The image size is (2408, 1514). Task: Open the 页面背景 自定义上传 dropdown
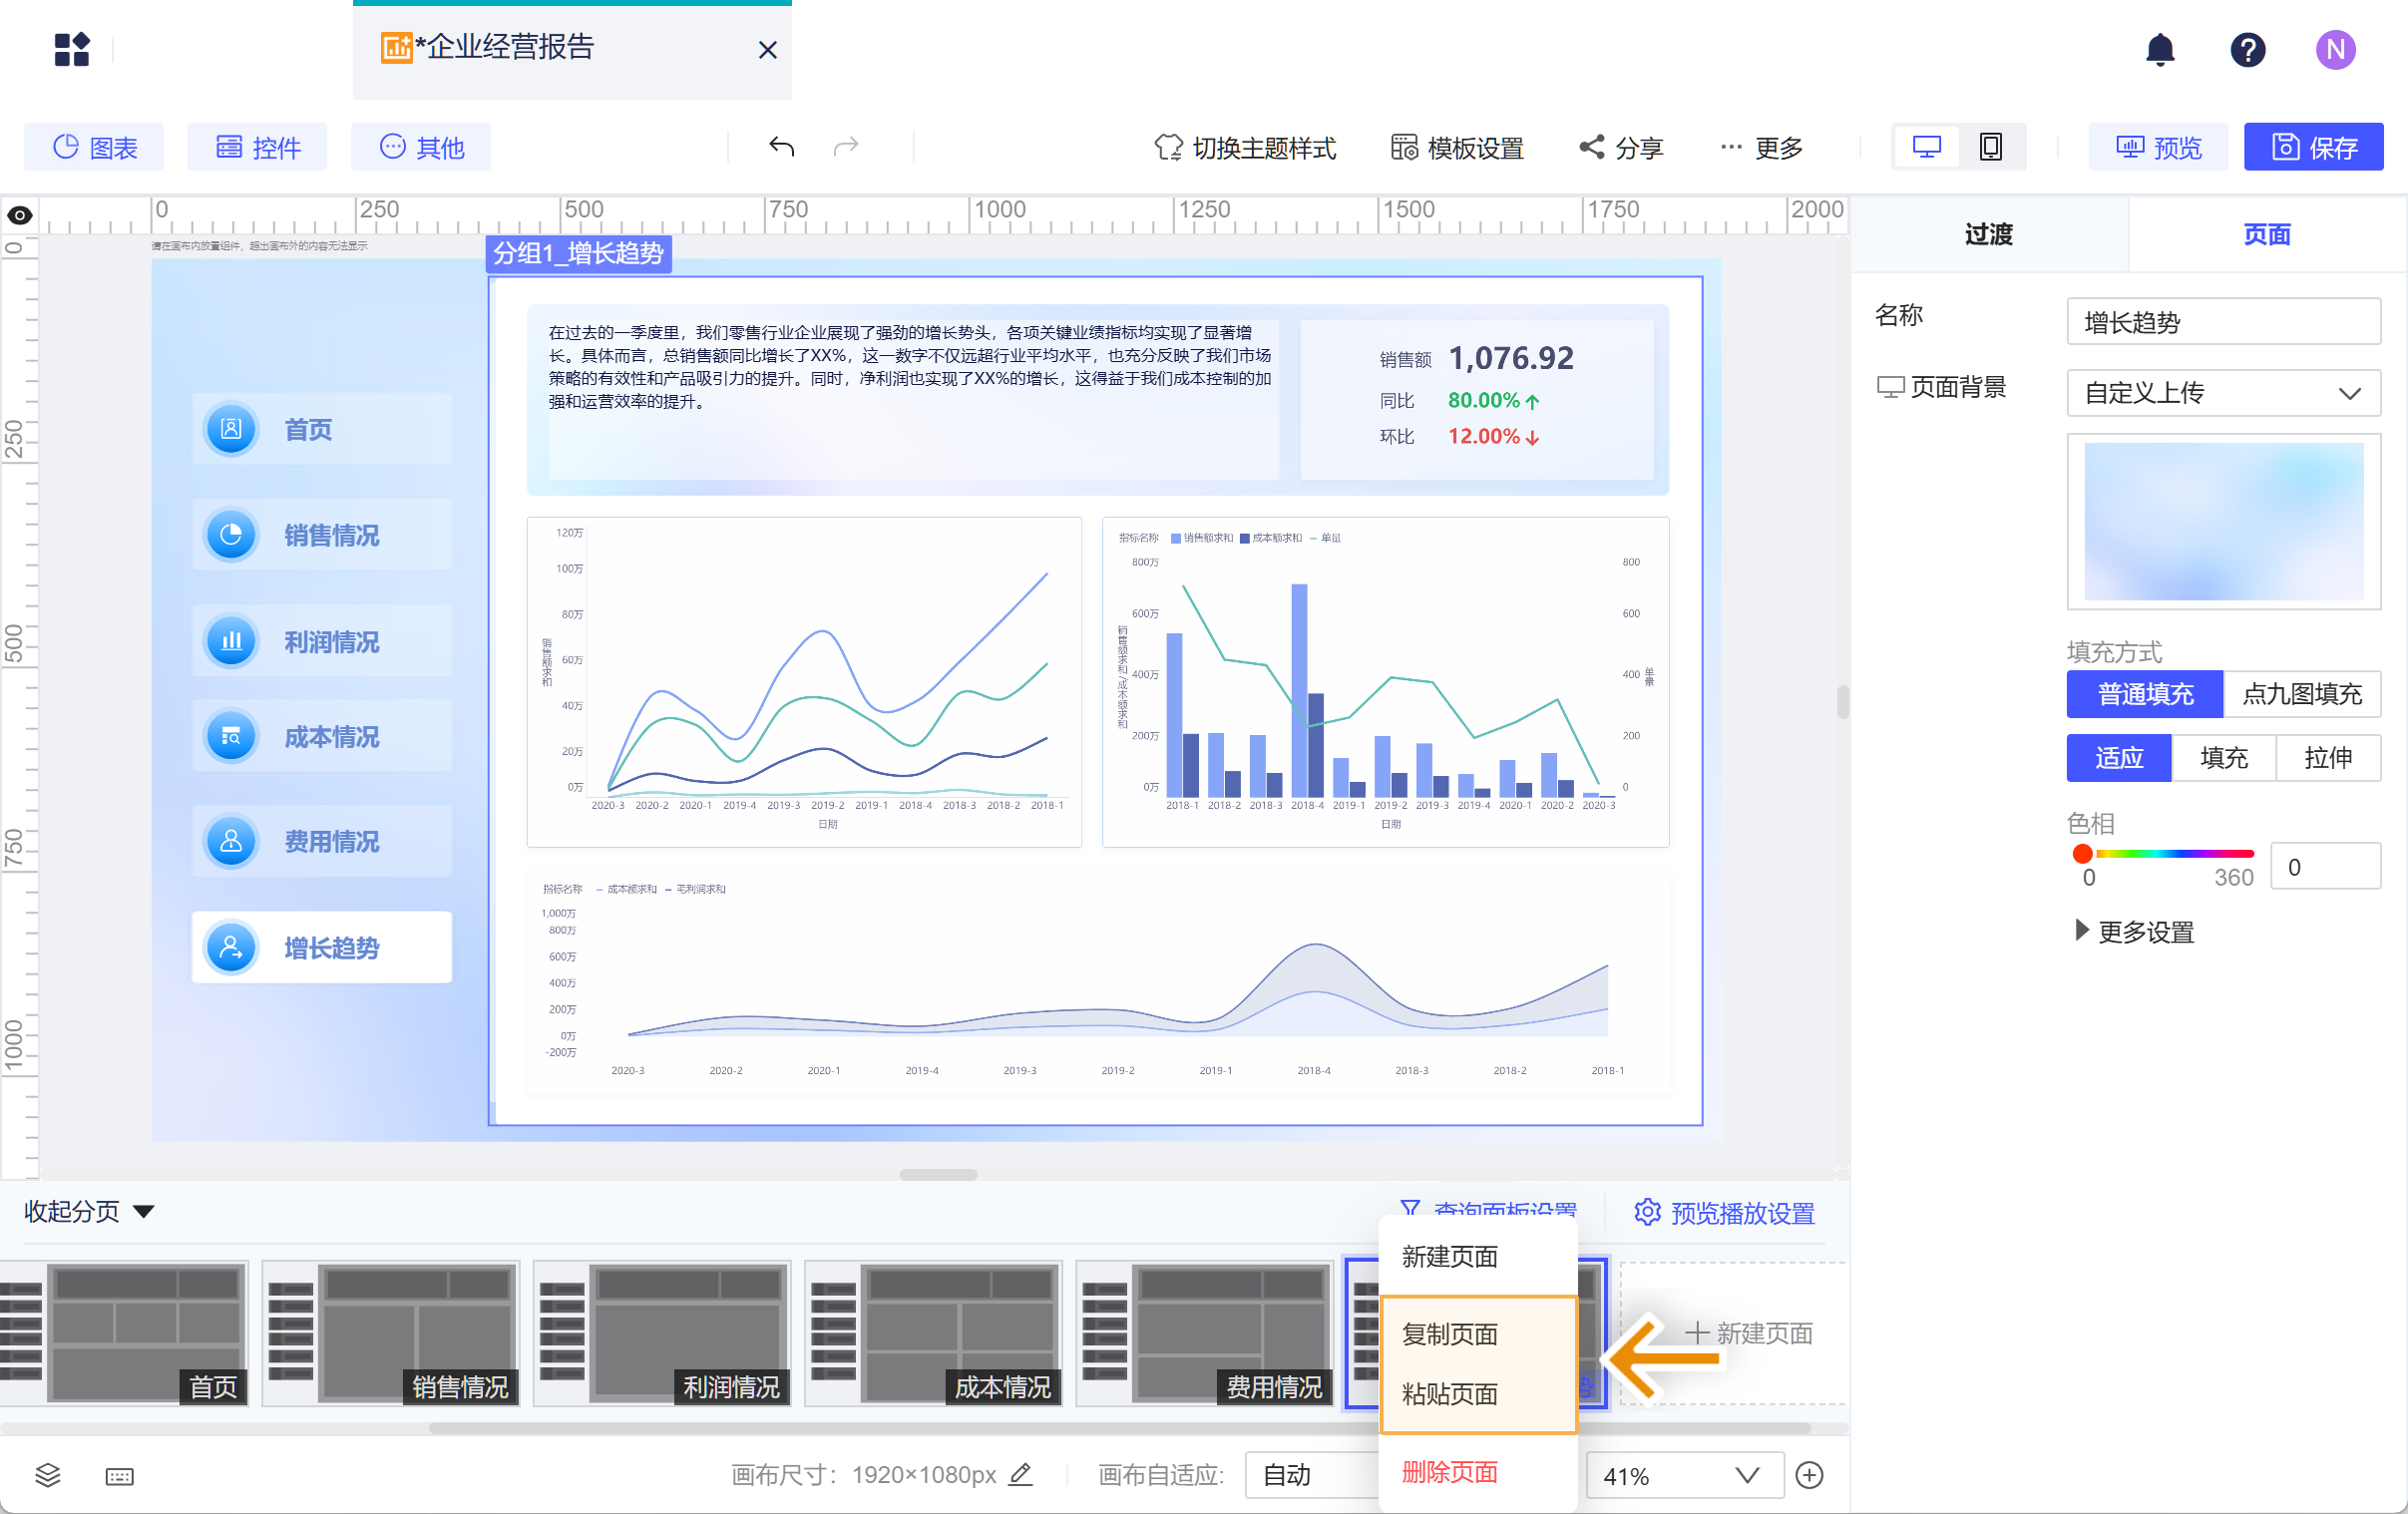[2222, 392]
